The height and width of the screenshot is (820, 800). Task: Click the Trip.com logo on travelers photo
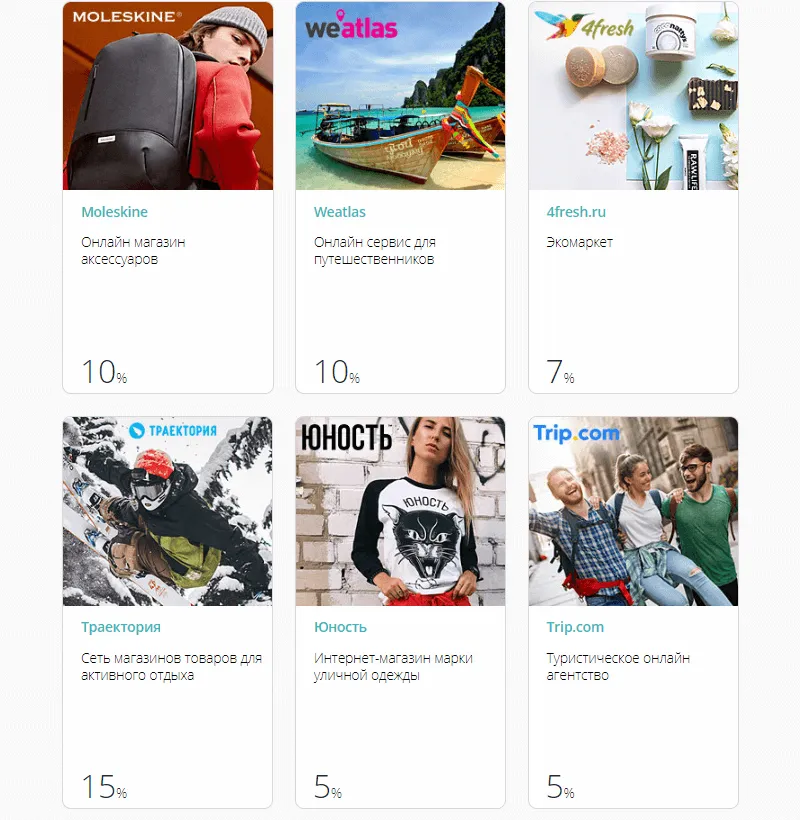[x=576, y=434]
